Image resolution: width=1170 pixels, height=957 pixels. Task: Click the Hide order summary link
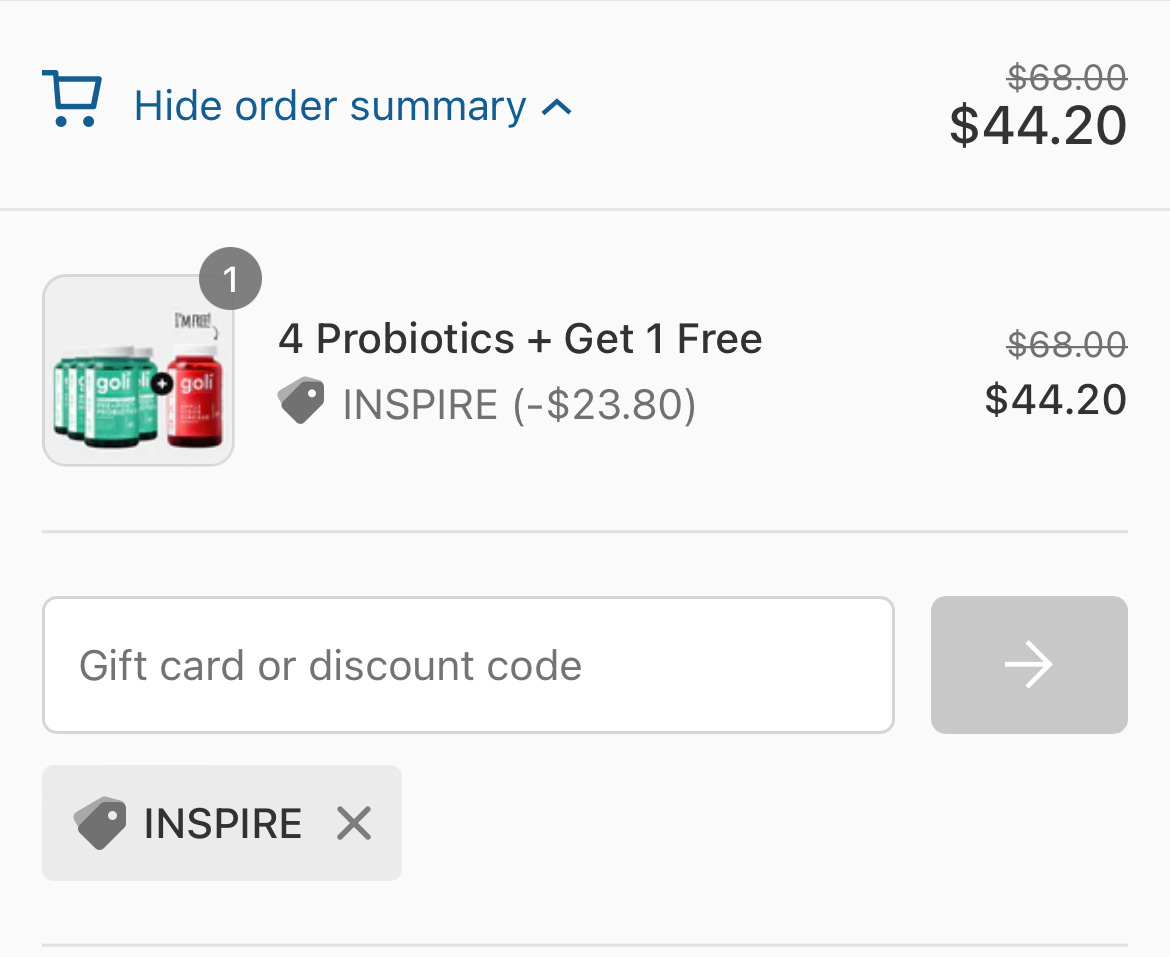click(x=329, y=106)
